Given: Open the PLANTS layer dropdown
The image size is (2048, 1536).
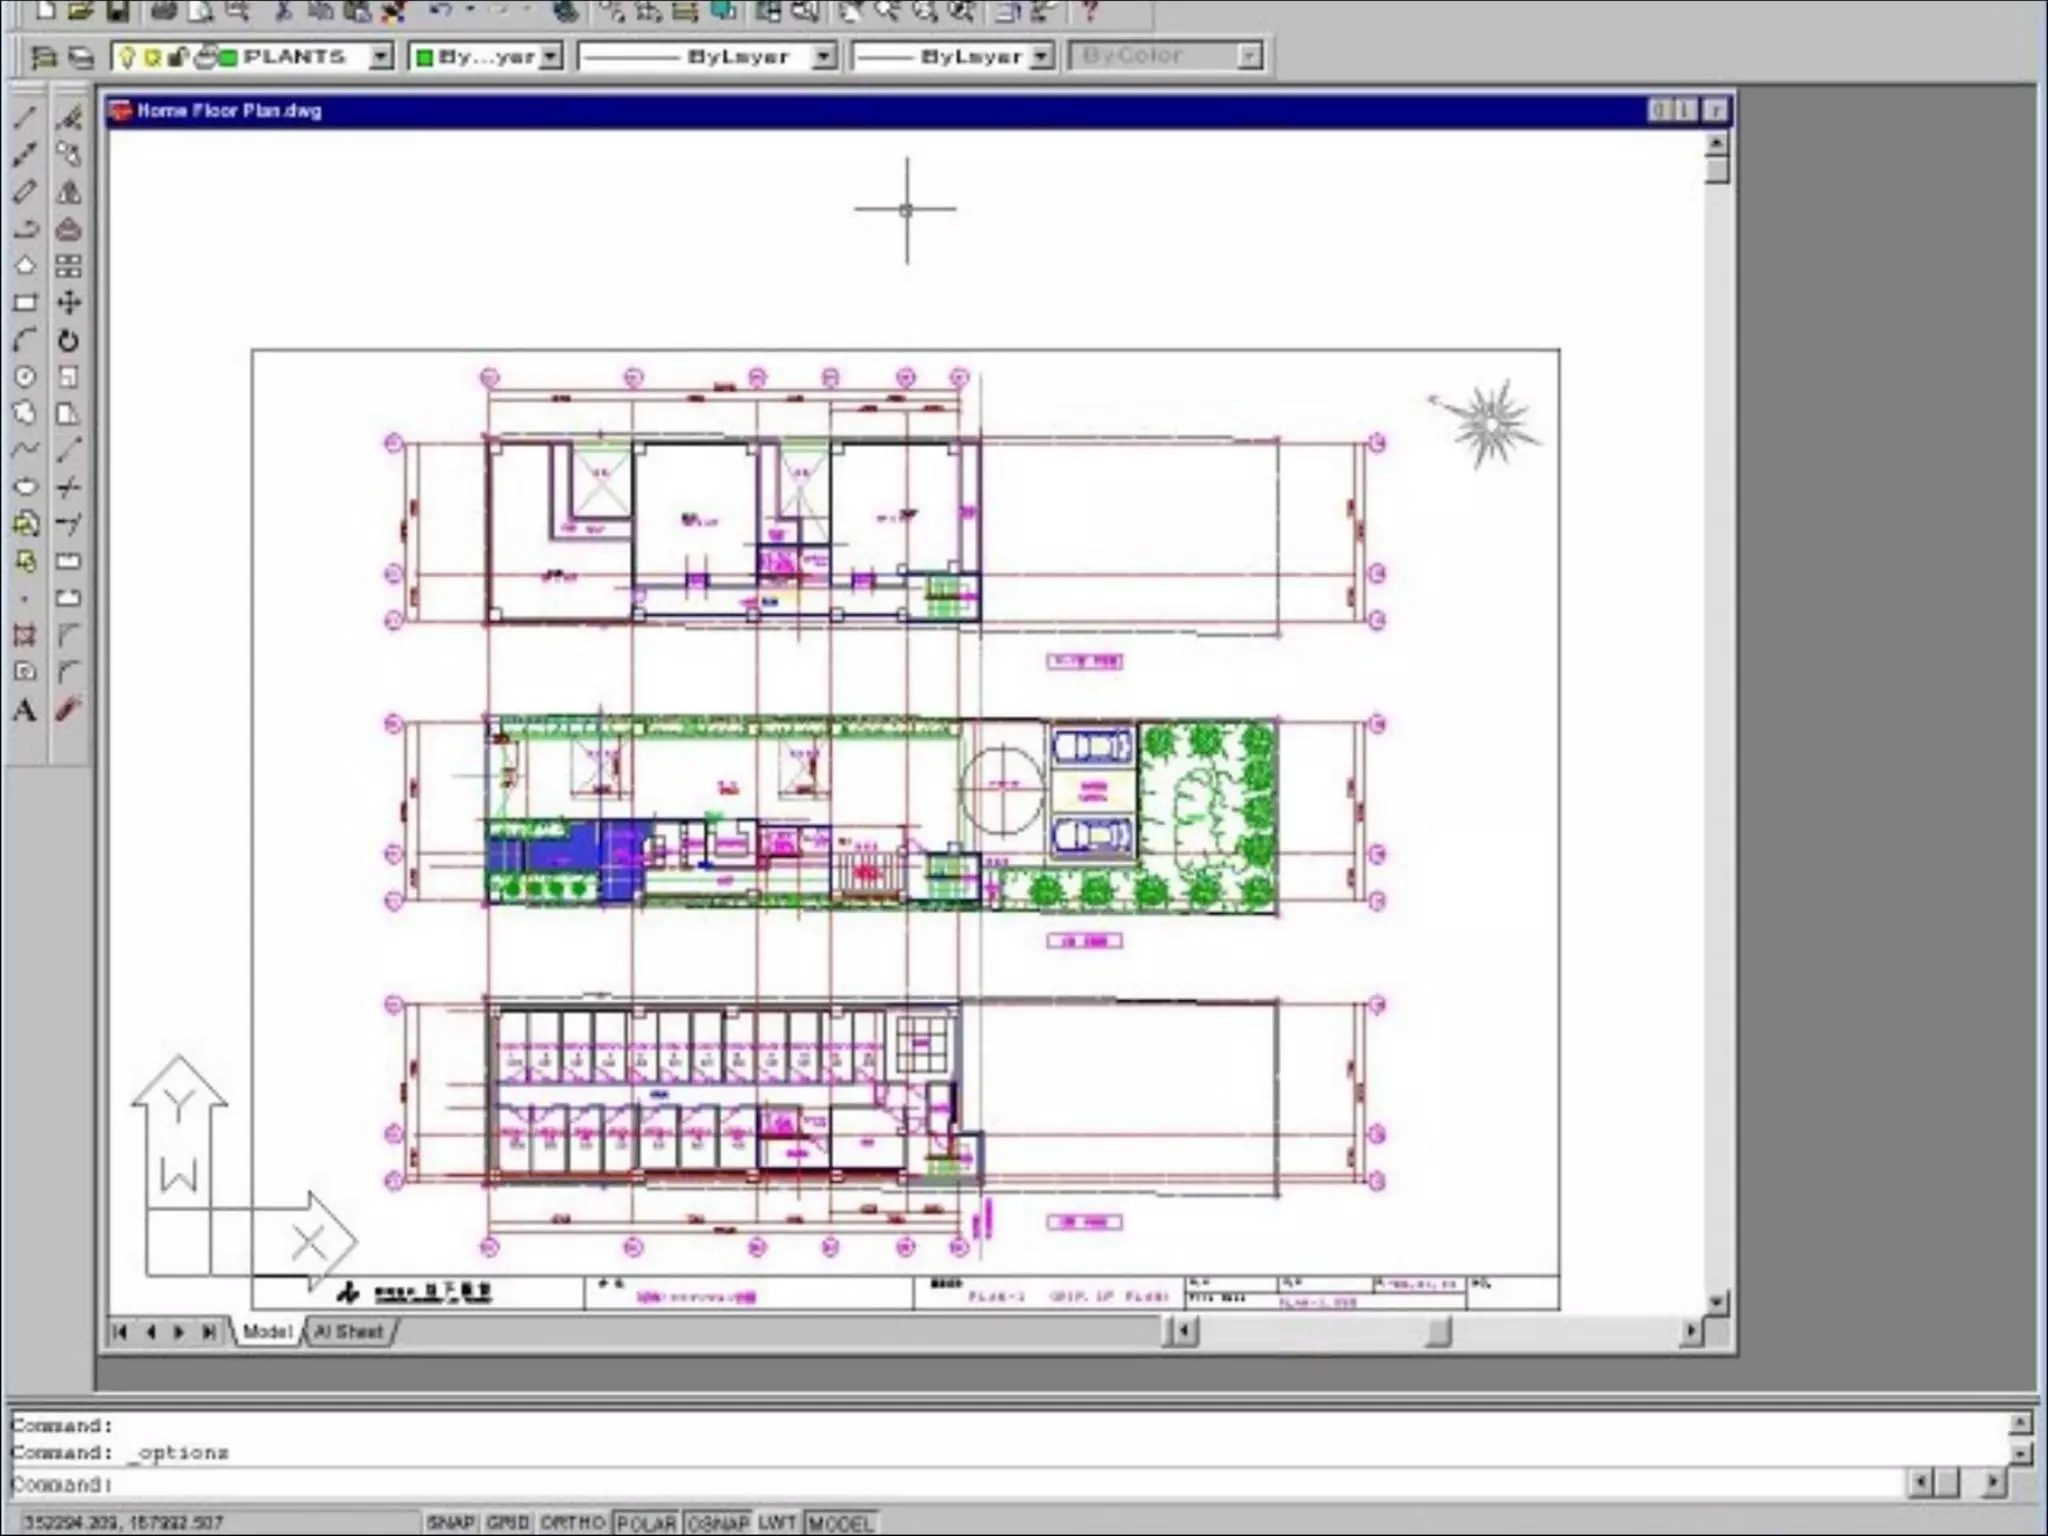Looking at the screenshot, I should [x=380, y=57].
